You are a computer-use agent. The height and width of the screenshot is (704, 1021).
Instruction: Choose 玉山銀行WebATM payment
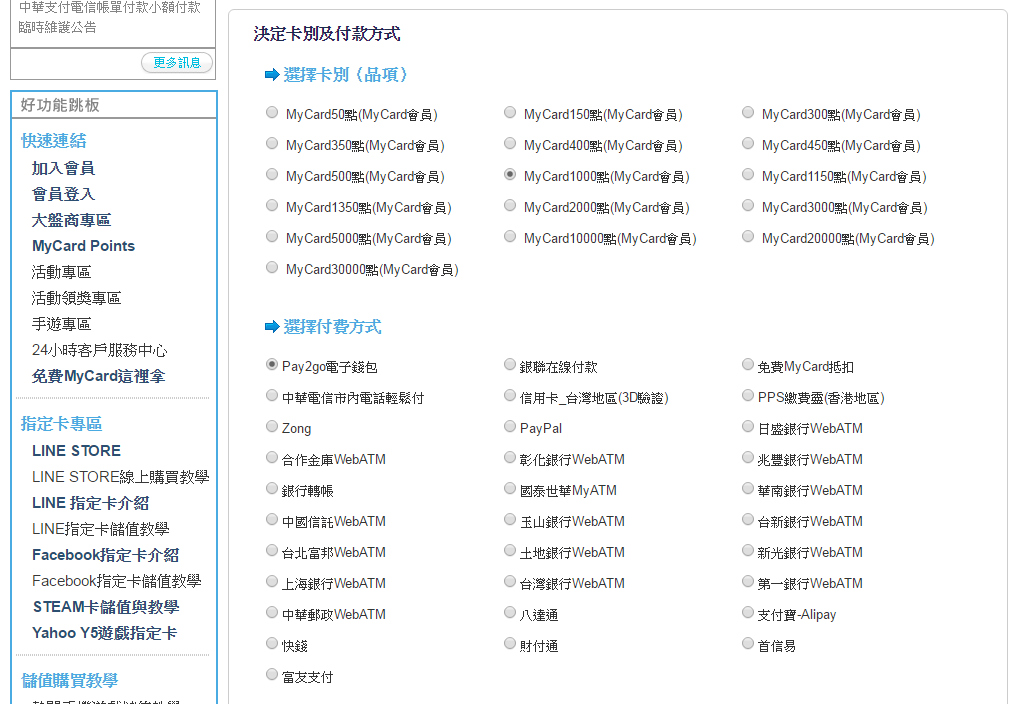tap(510, 519)
